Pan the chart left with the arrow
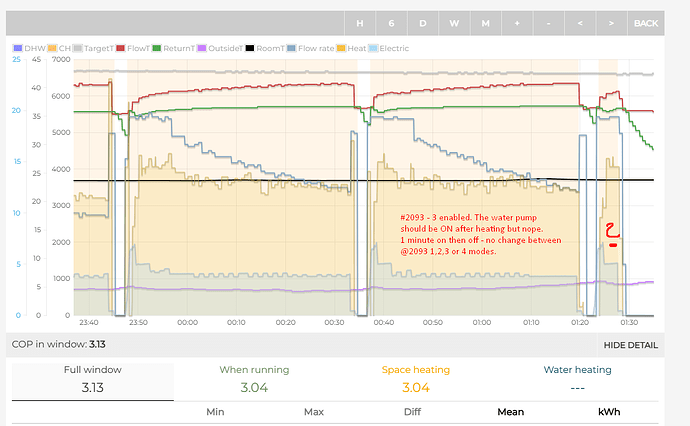 click(x=579, y=23)
